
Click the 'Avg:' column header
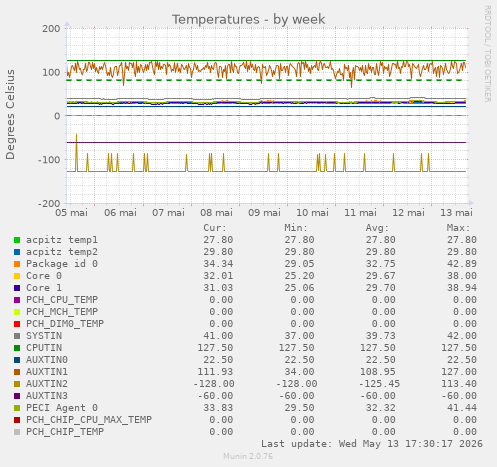377,228
